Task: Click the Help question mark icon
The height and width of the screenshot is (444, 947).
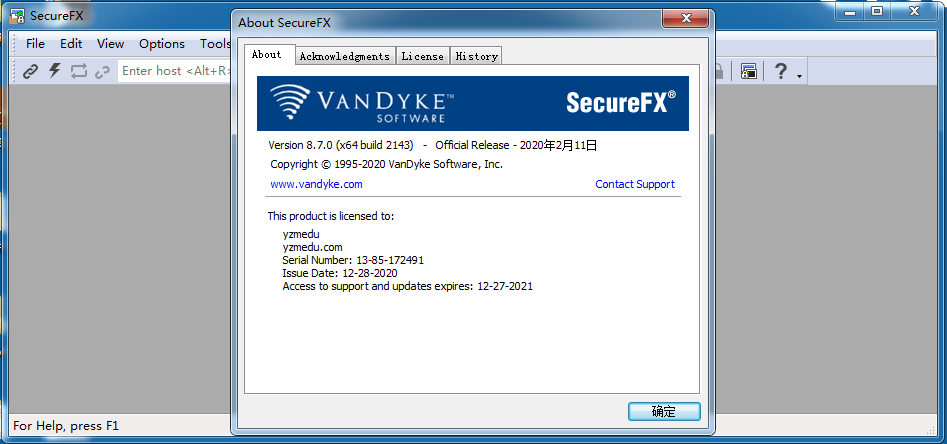Action: (x=780, y=71)
